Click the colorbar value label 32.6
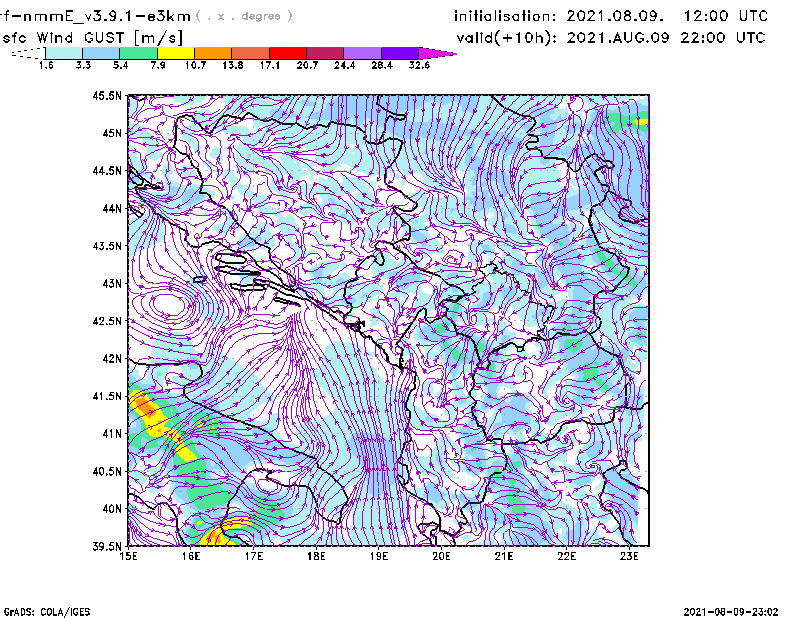This screenshot has width=800, height=618. 419,65
